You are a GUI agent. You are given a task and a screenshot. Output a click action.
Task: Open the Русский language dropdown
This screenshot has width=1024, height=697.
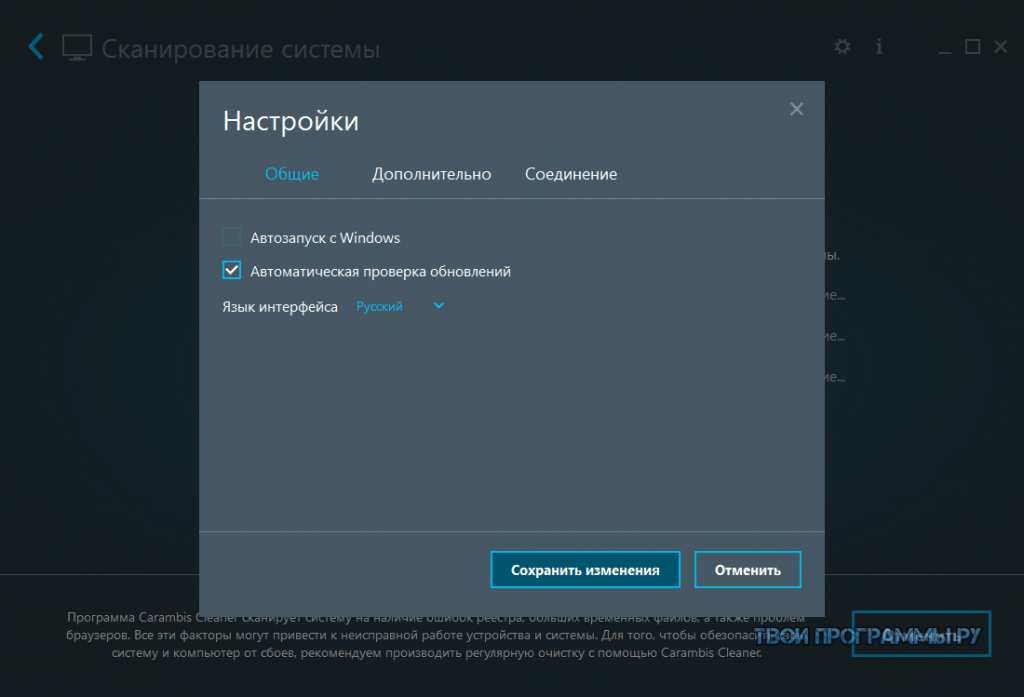point(400,306)
